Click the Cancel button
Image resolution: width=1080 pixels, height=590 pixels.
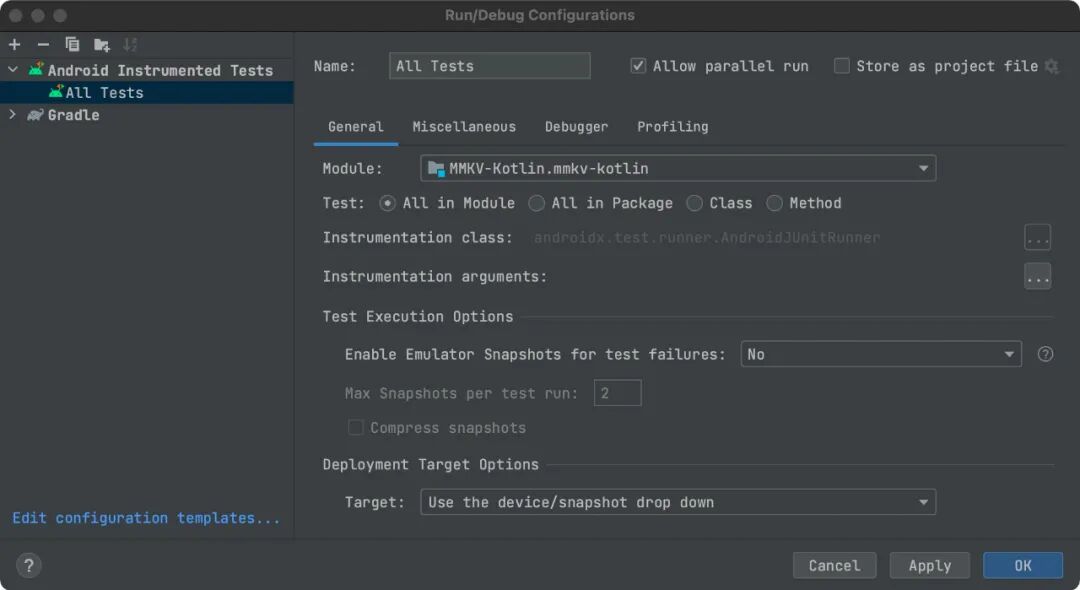point(834,565)
